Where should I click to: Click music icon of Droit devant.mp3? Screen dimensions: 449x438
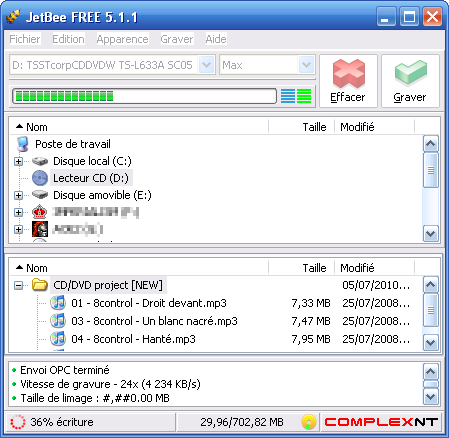click(x=58, y=303)
